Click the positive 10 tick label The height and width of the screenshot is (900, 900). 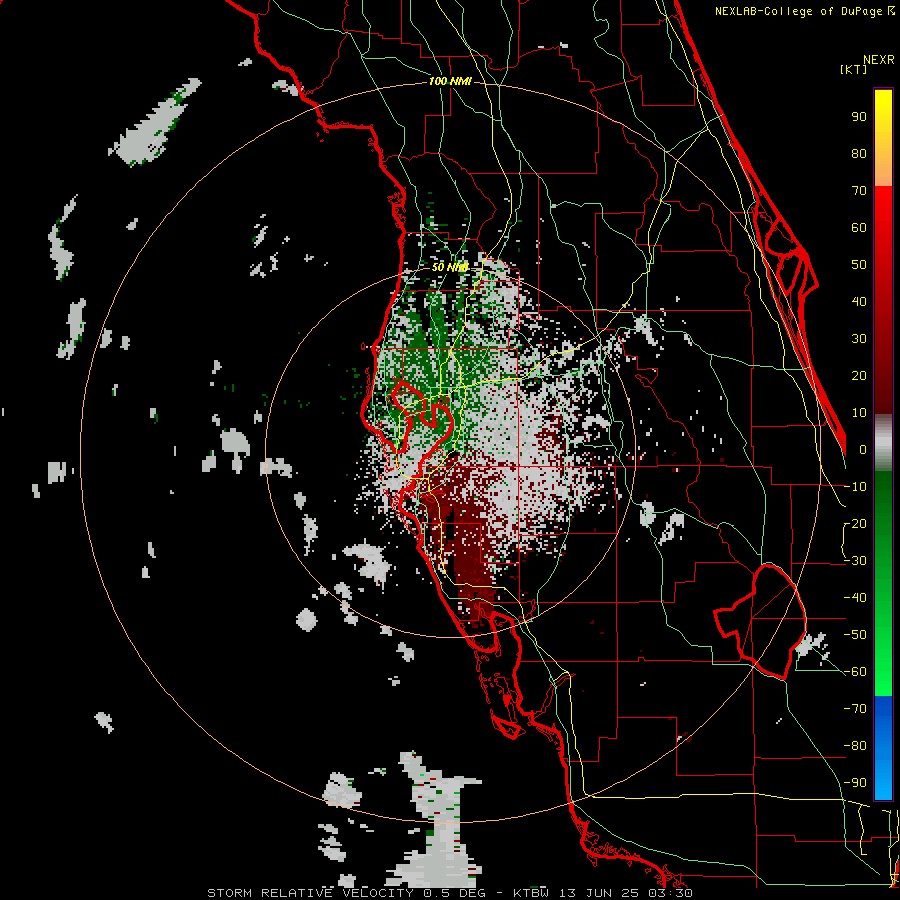[859, 413]
